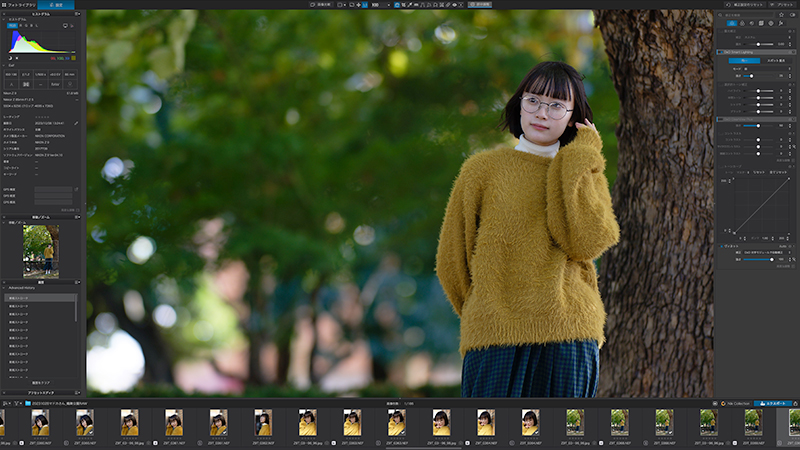Select the Detail palette icon tab
This screenshot has width=800, height=450.
752,23
